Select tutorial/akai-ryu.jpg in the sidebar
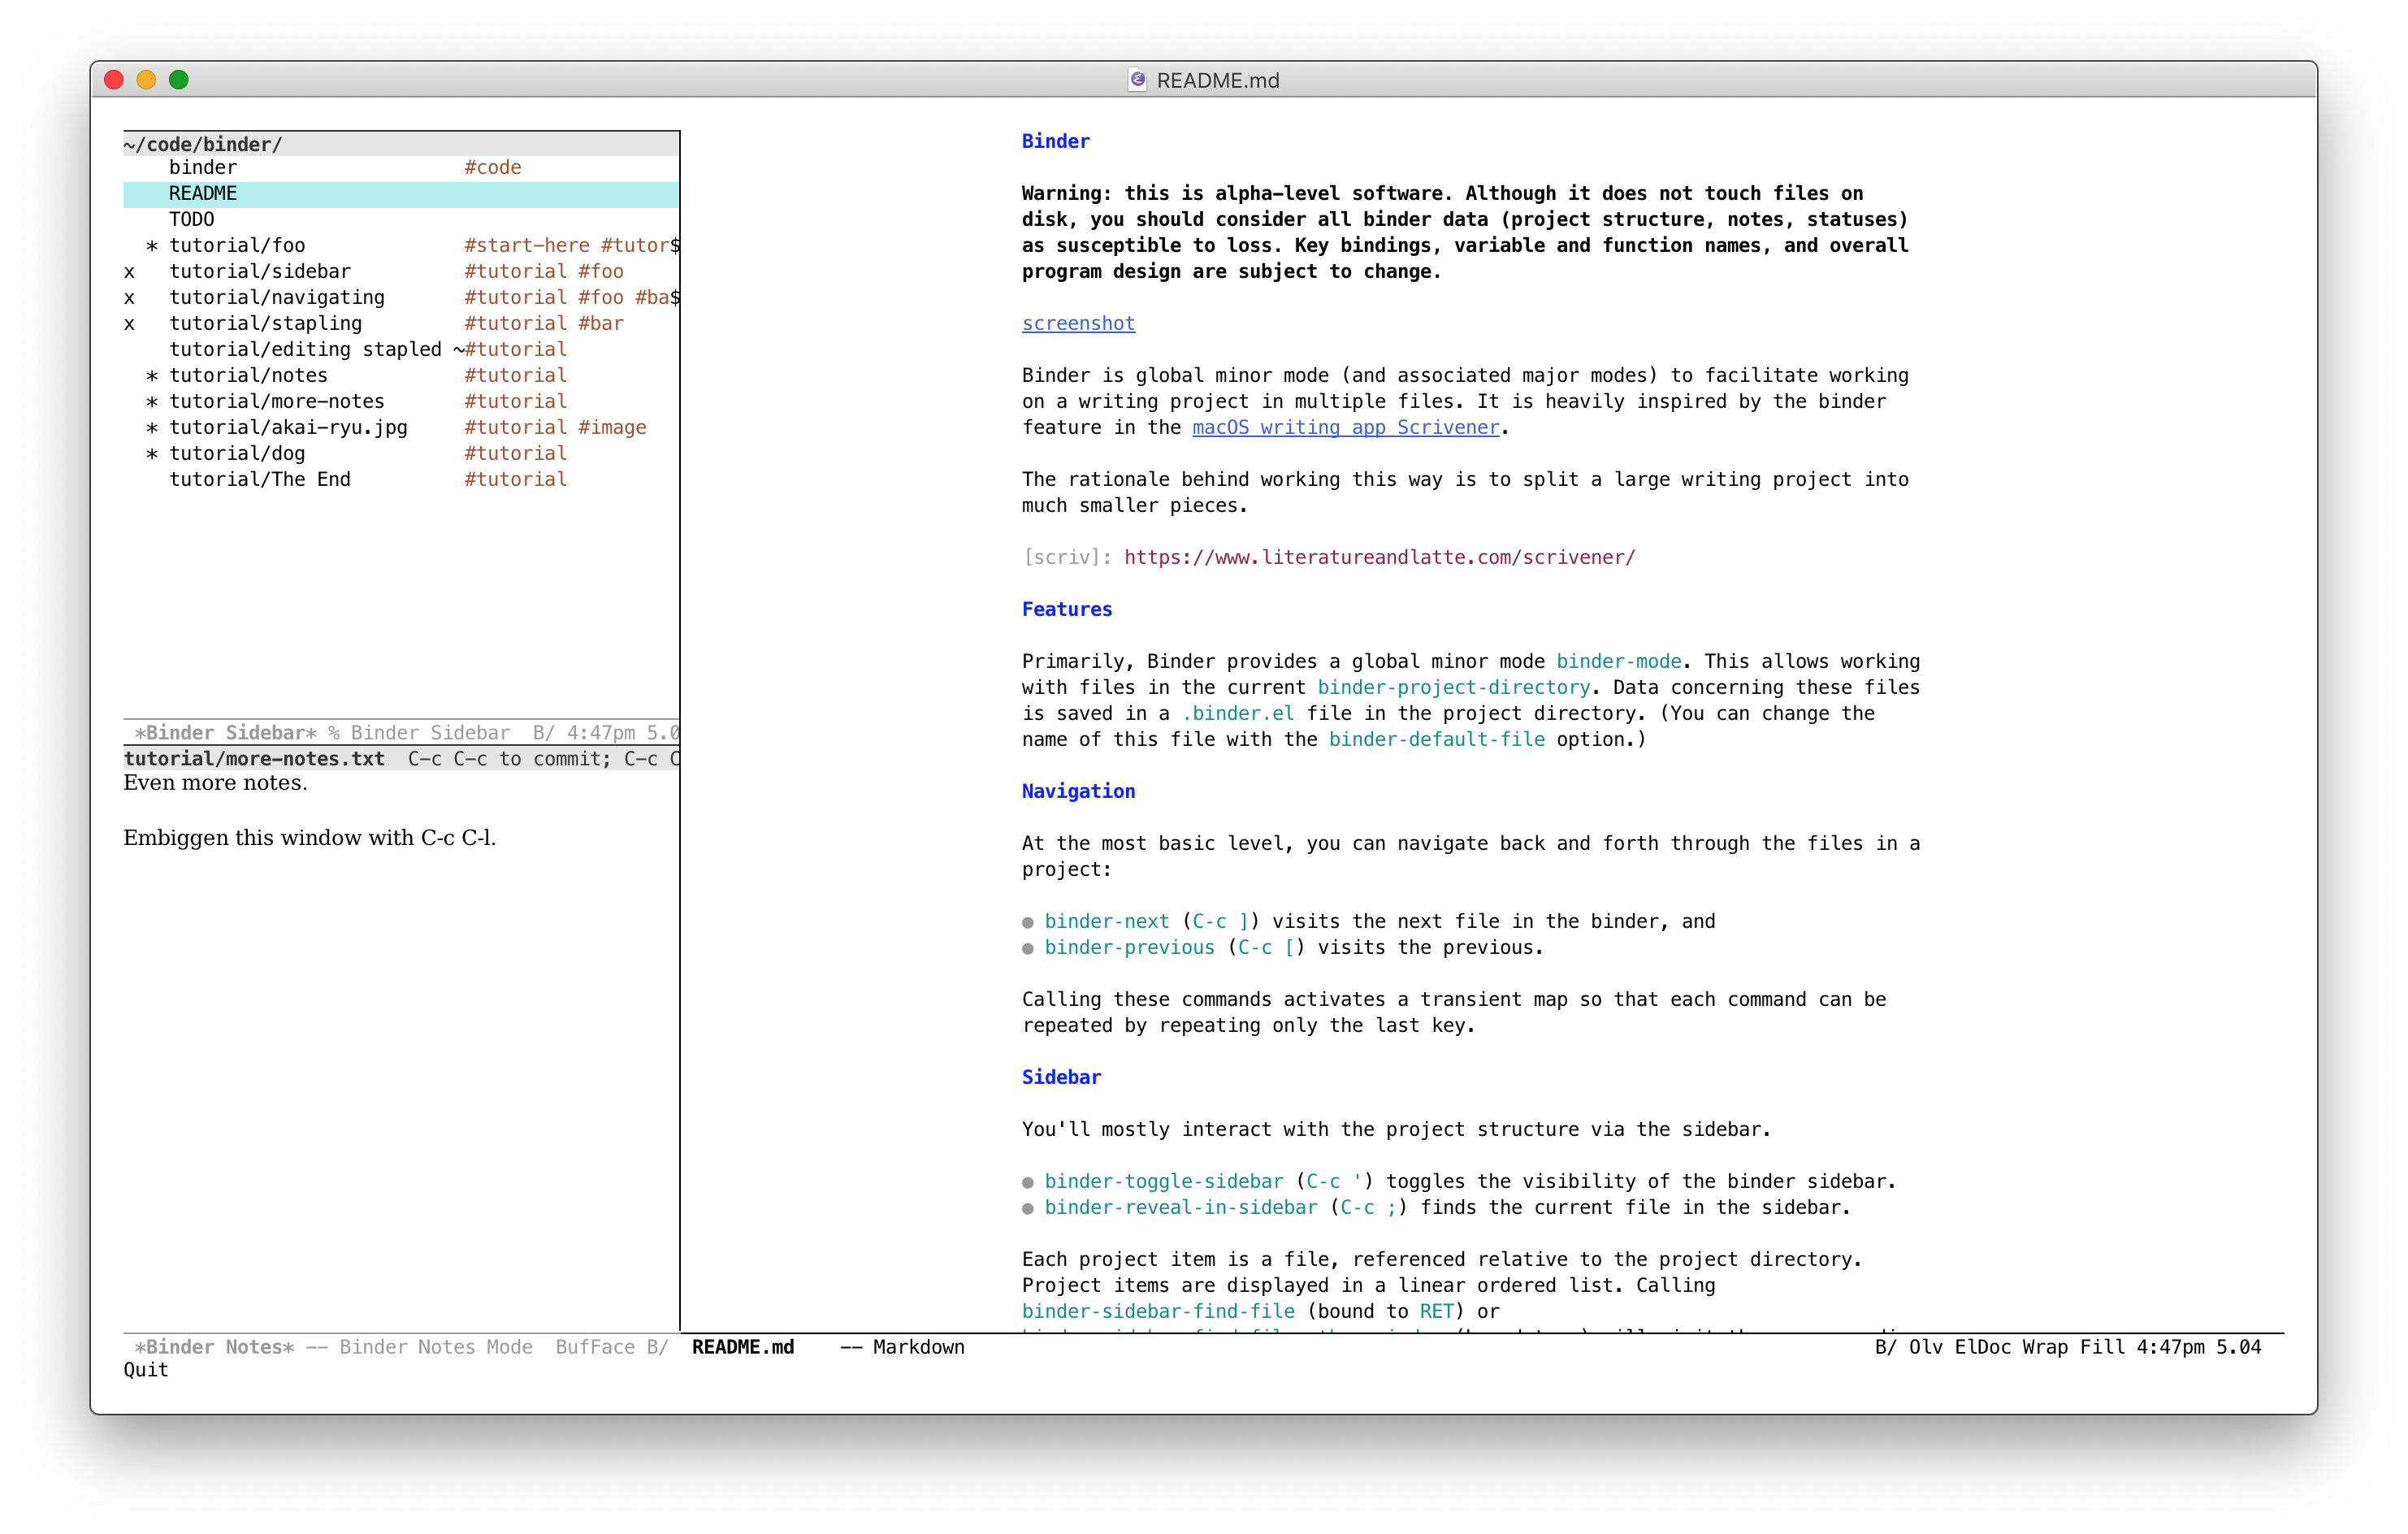 click(289, 427)
